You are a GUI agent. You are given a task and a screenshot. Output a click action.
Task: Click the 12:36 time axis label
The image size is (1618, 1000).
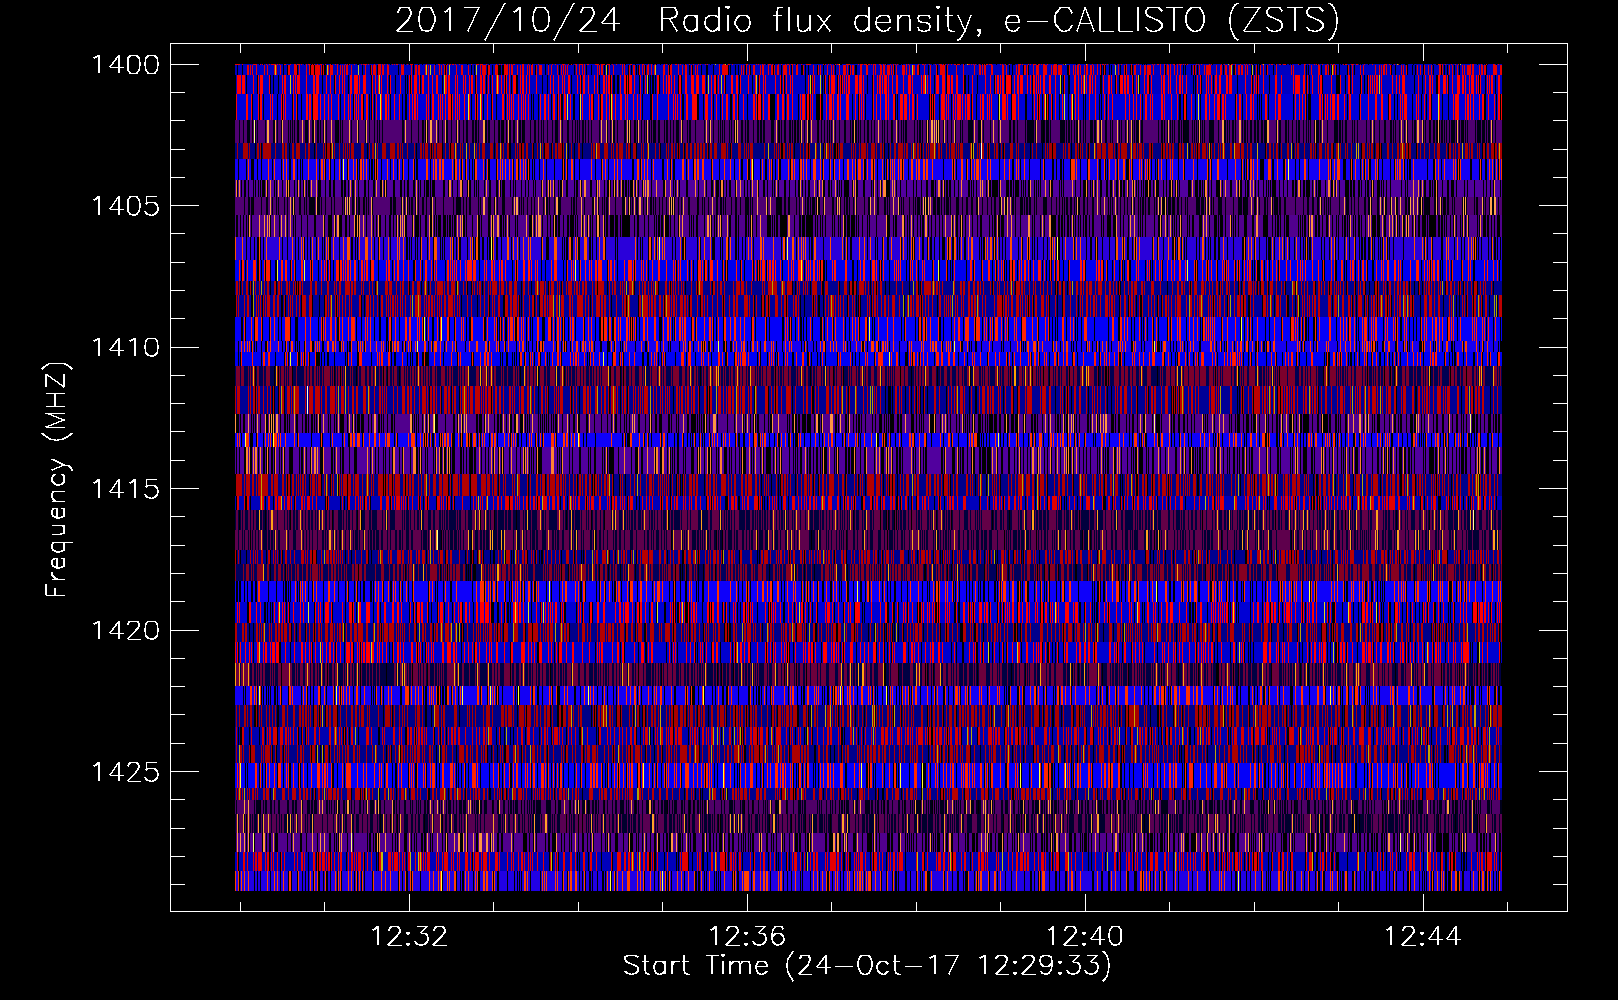pyautogui.click(x=747, y=937)
